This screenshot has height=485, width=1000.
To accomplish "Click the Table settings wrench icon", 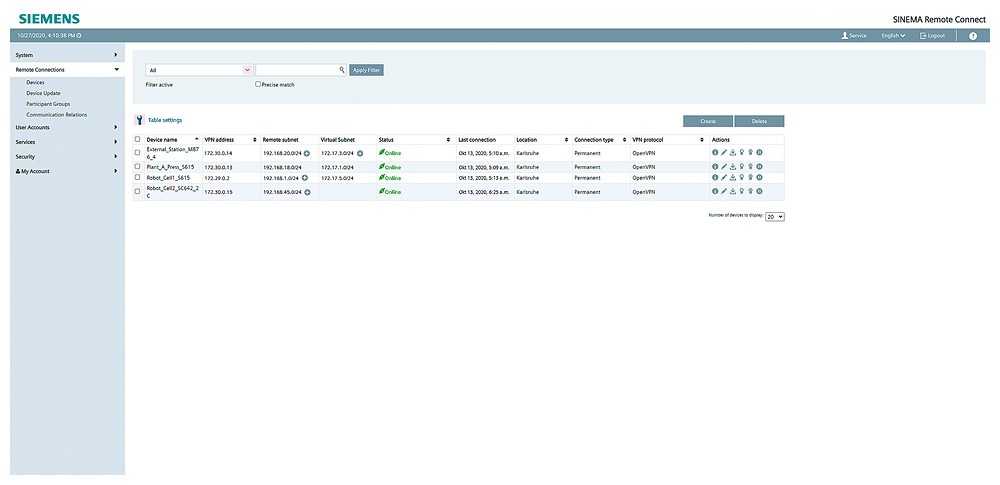I will 139,120.
